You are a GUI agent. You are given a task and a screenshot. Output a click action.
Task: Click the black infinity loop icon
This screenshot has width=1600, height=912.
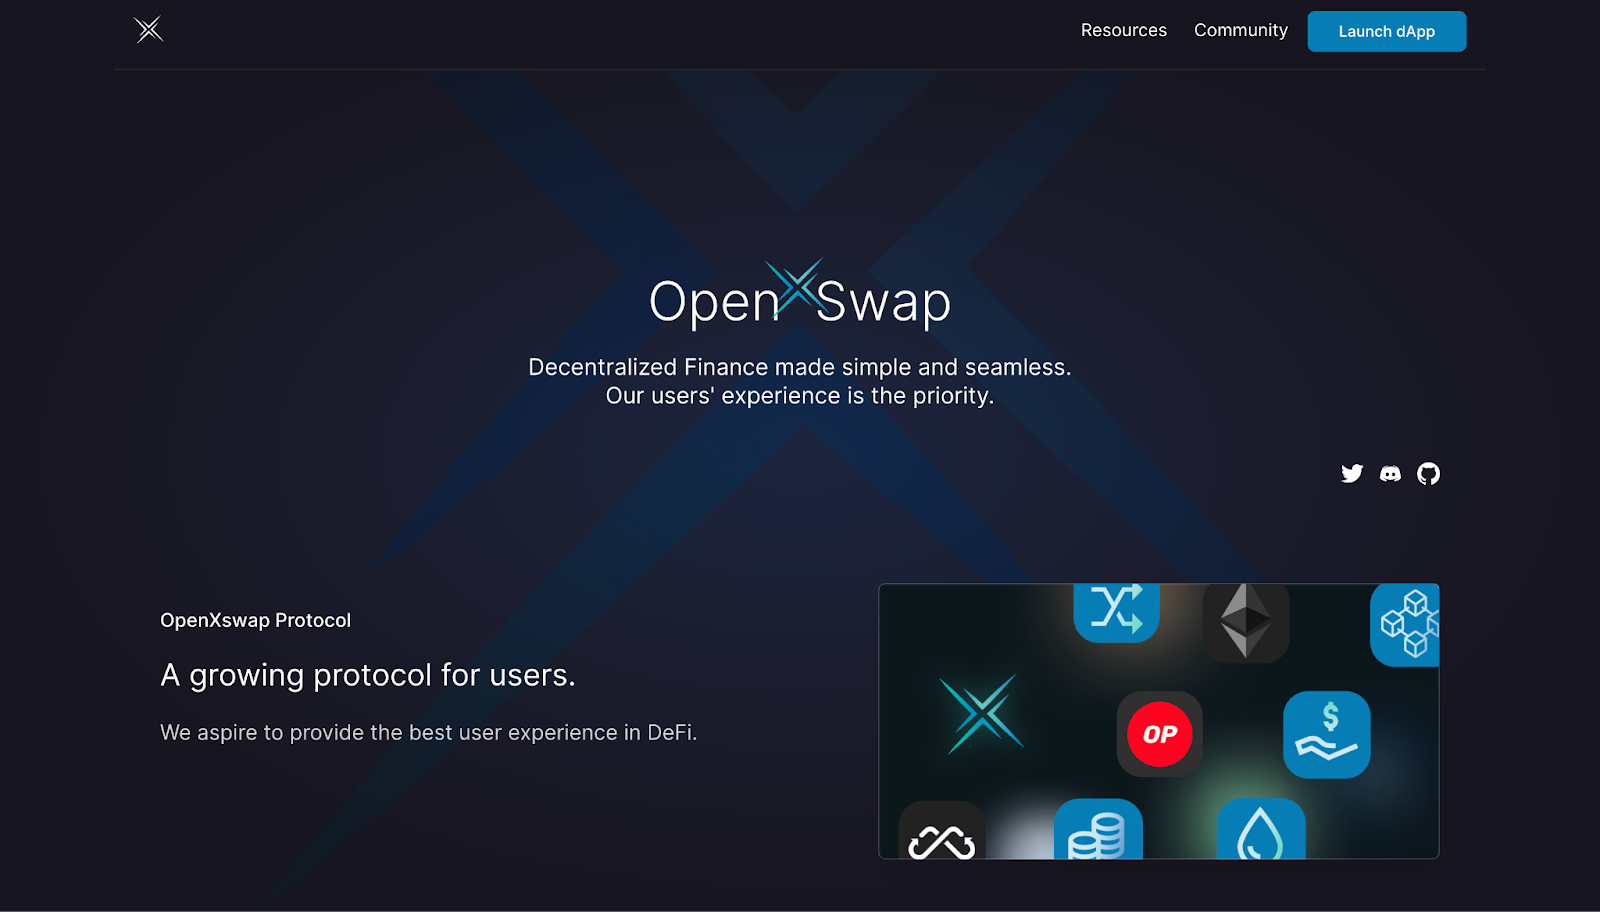[941, 830]
